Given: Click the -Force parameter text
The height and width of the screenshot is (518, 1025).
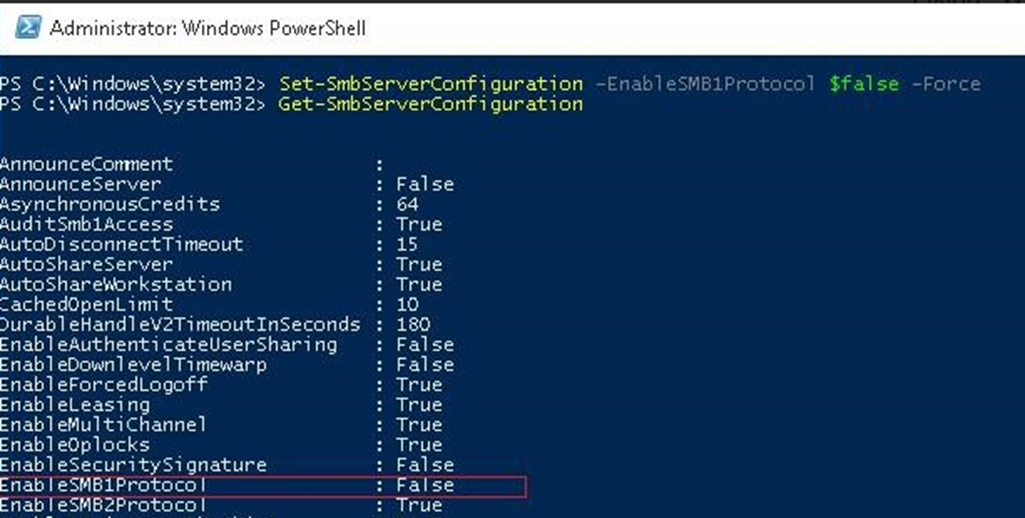Looking at the screenshot, I should tap(945, 84).
